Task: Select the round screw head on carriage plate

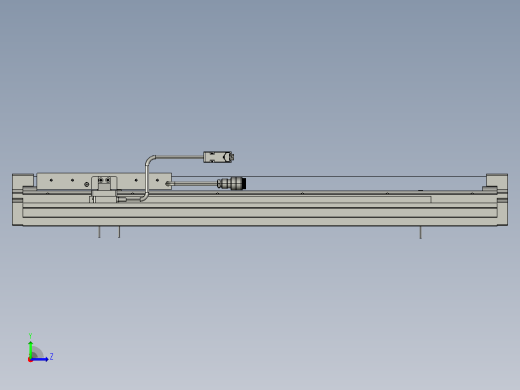Action: (87, 184)
